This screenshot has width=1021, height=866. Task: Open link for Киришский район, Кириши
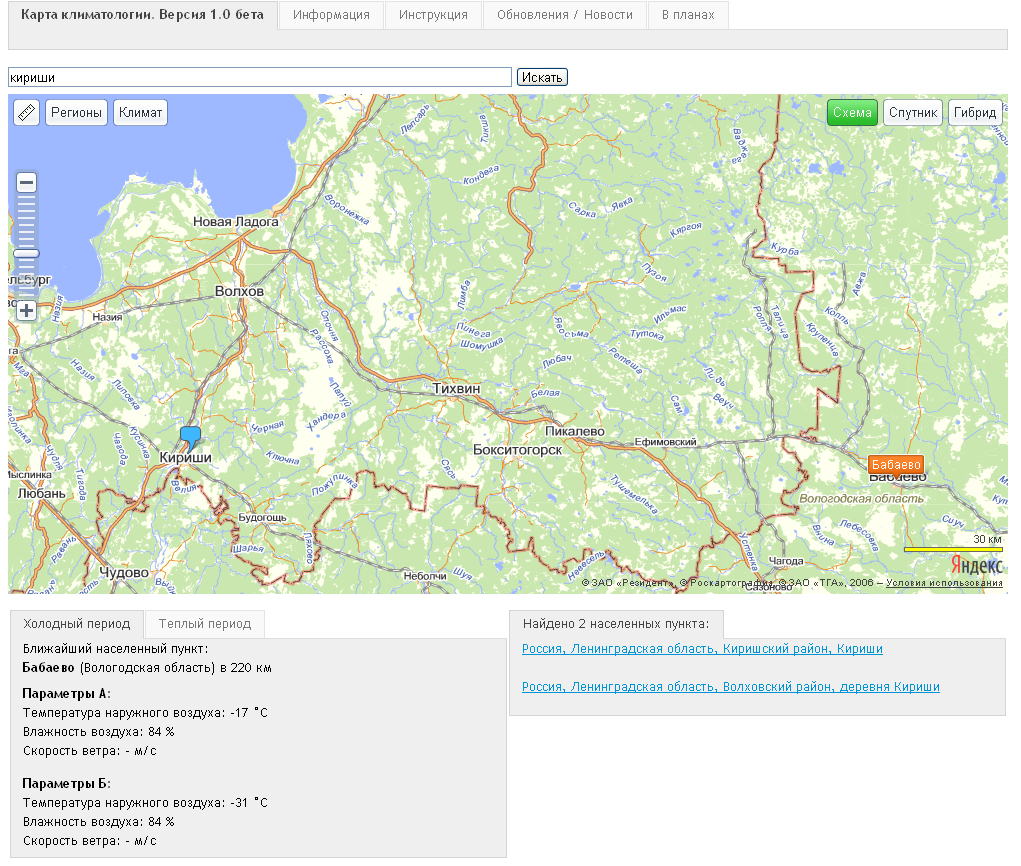pyautogui.click(x=702, y=649)
